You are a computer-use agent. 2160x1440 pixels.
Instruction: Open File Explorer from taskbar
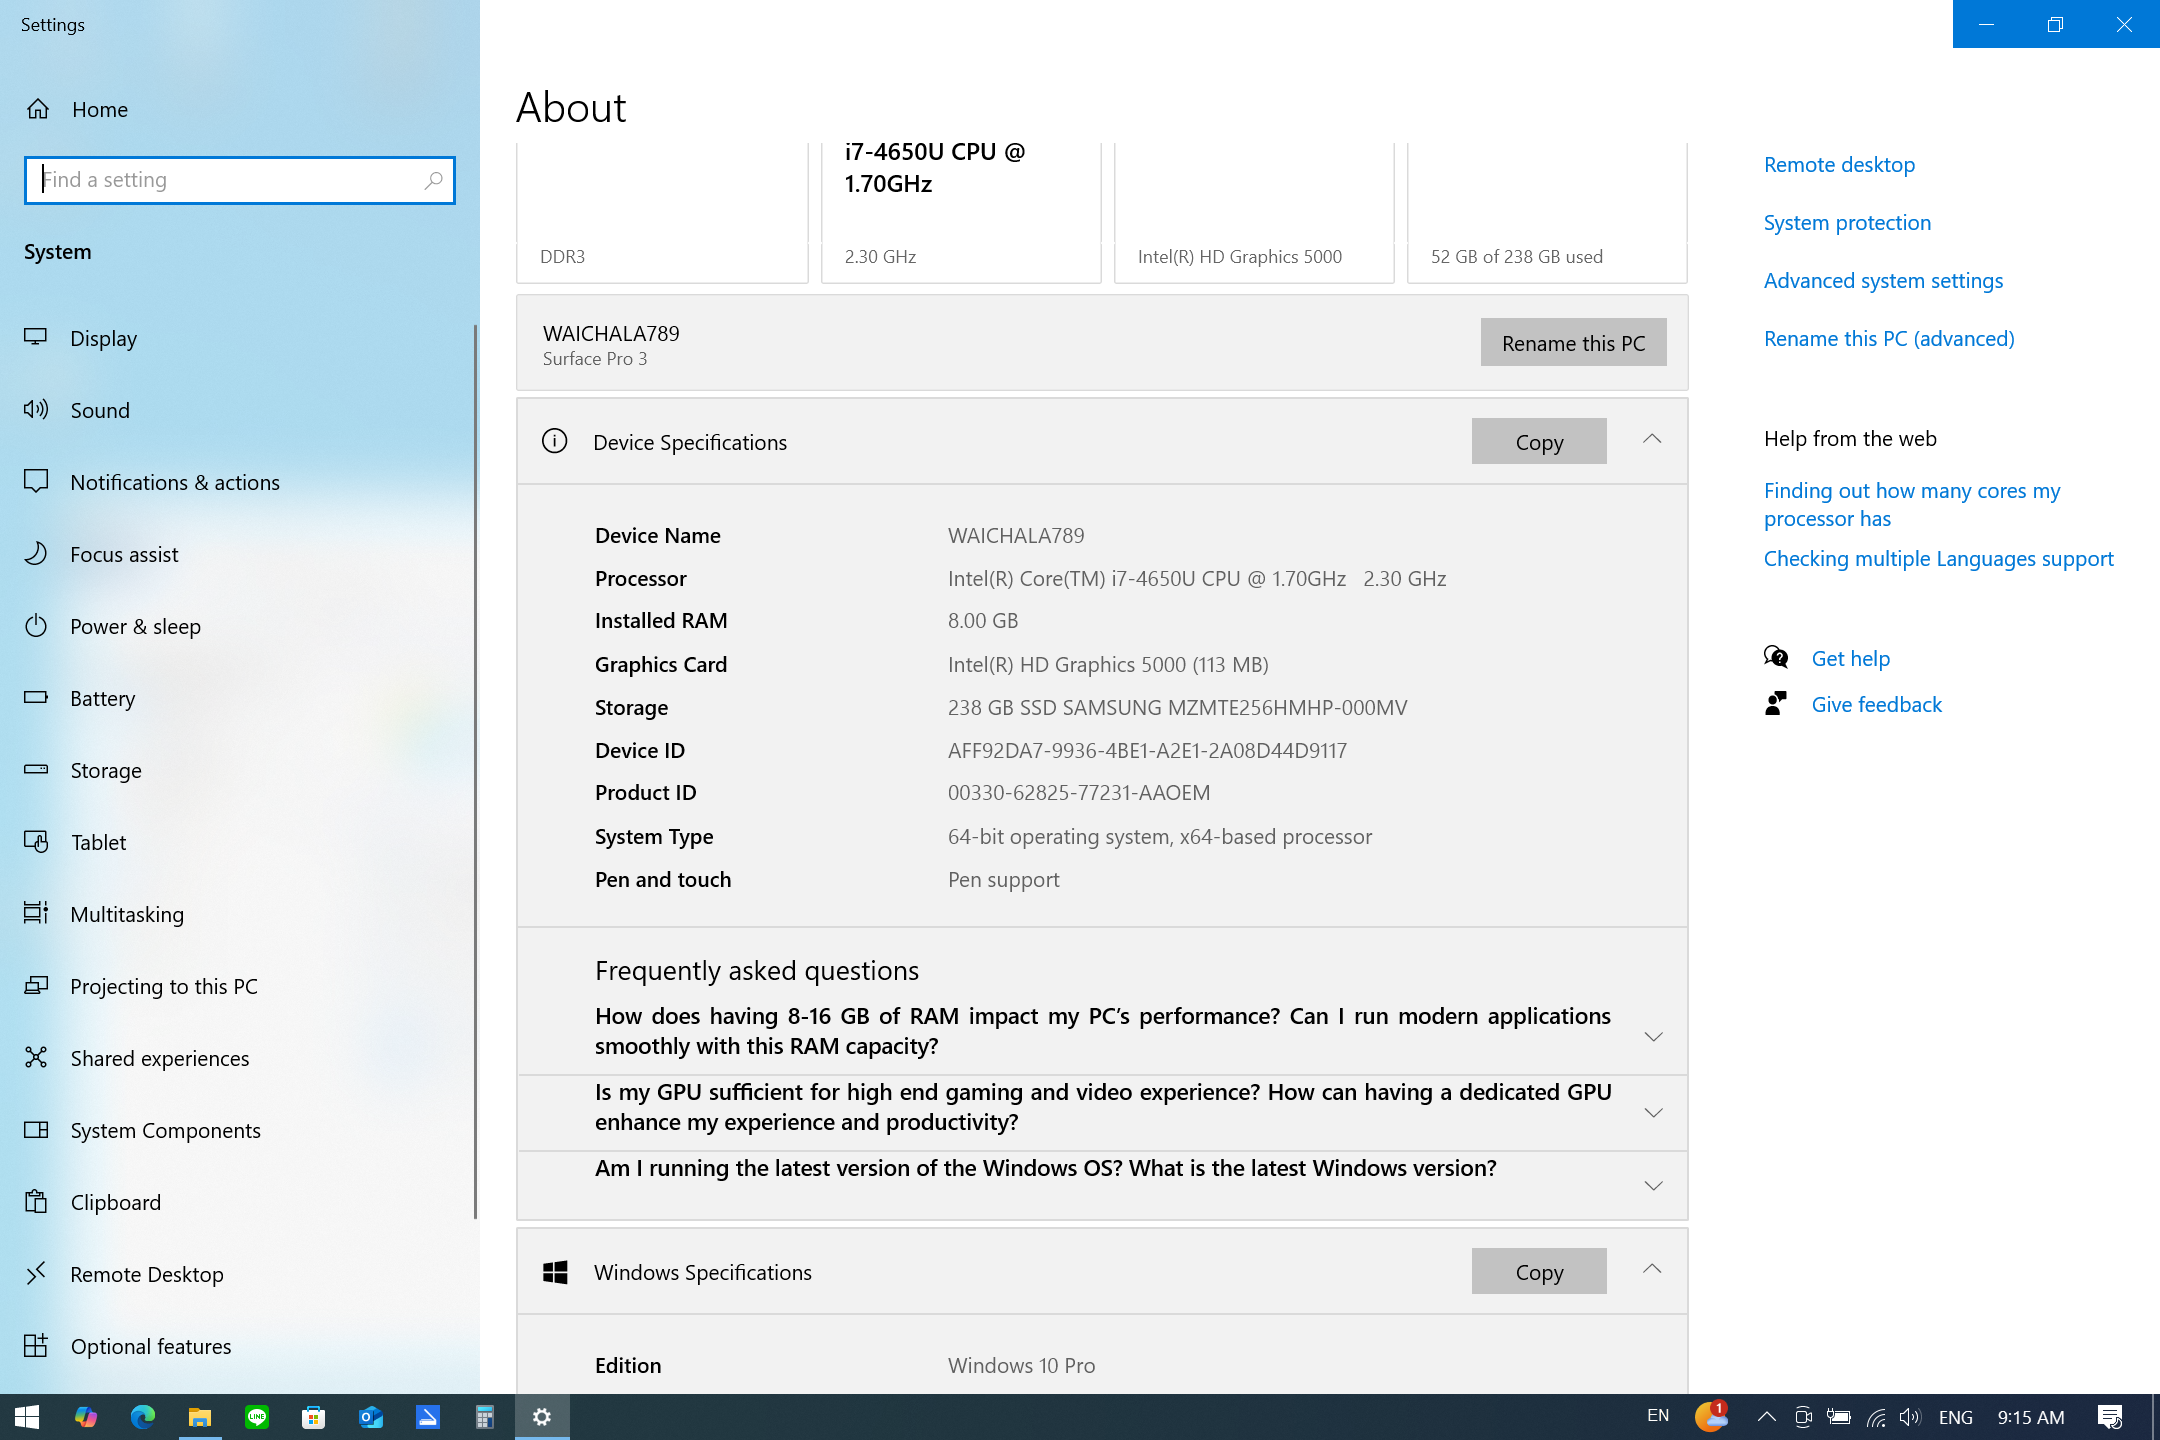[x=200, y=1417]
